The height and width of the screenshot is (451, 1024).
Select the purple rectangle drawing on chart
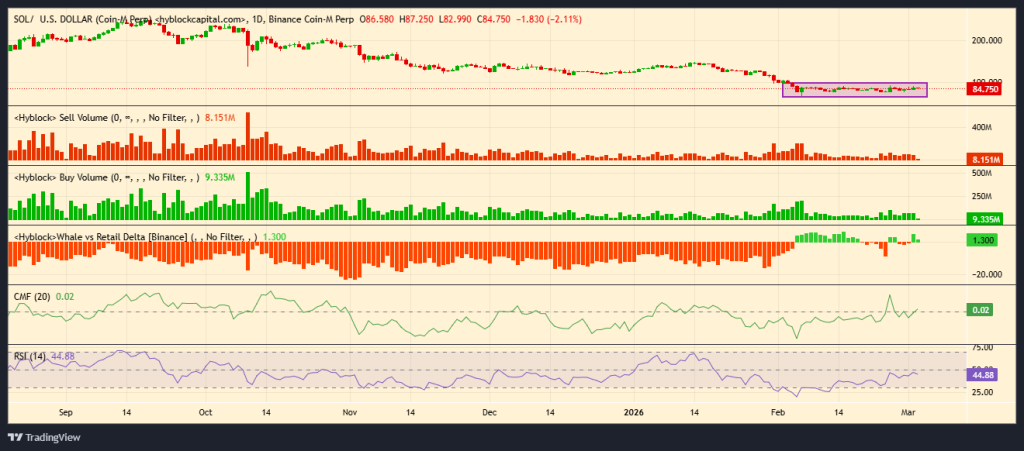point(854,83)
